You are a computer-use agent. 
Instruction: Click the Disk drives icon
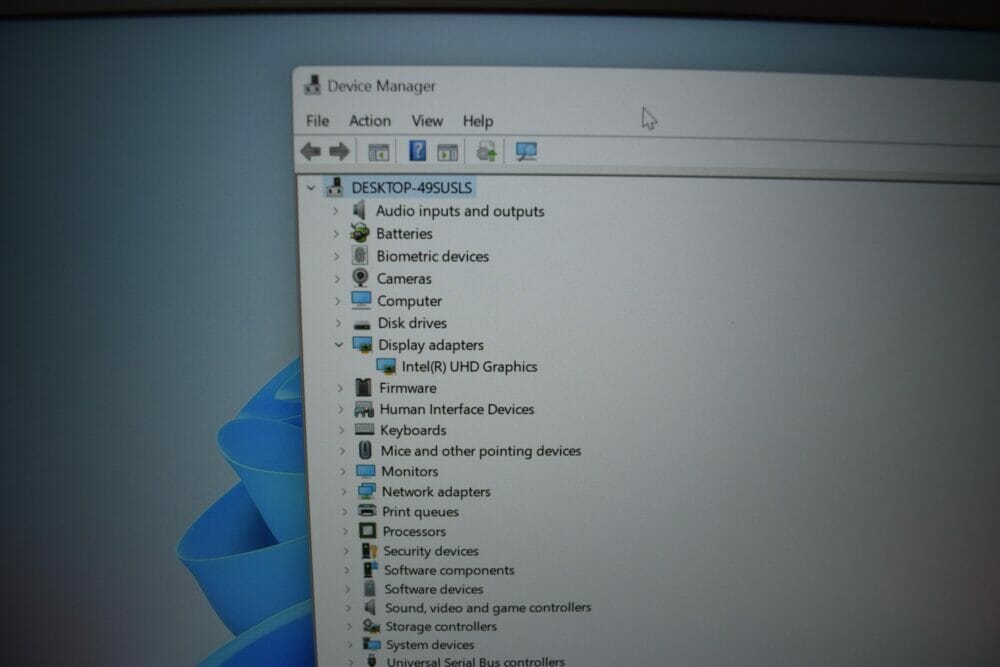pos(362,324)
